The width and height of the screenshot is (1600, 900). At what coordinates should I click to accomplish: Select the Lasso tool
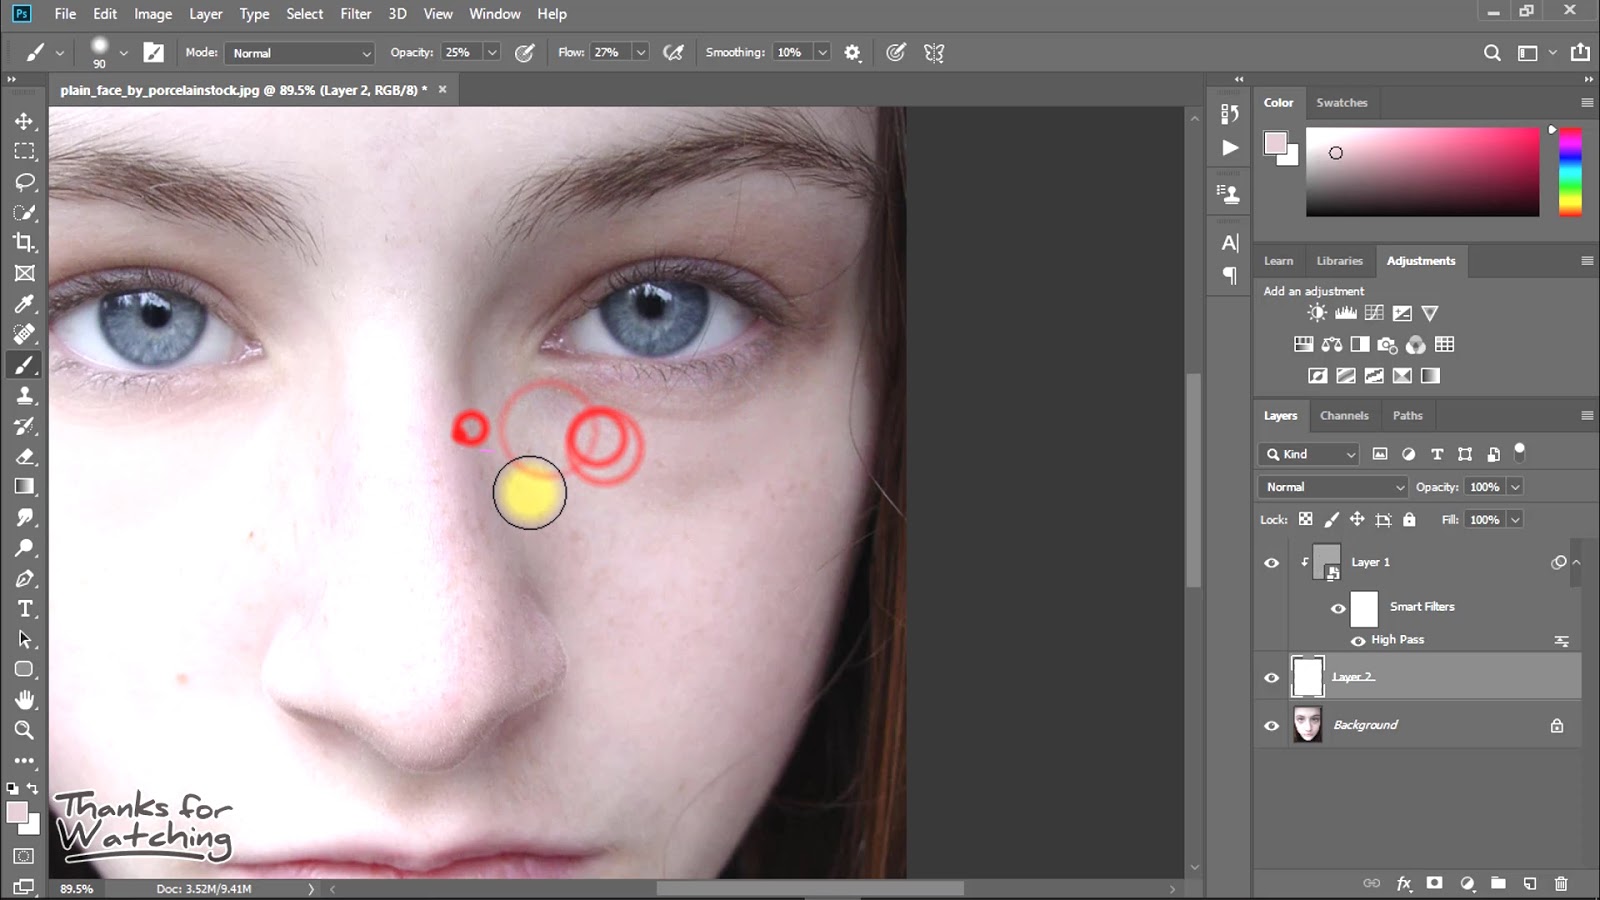point(24,182)
